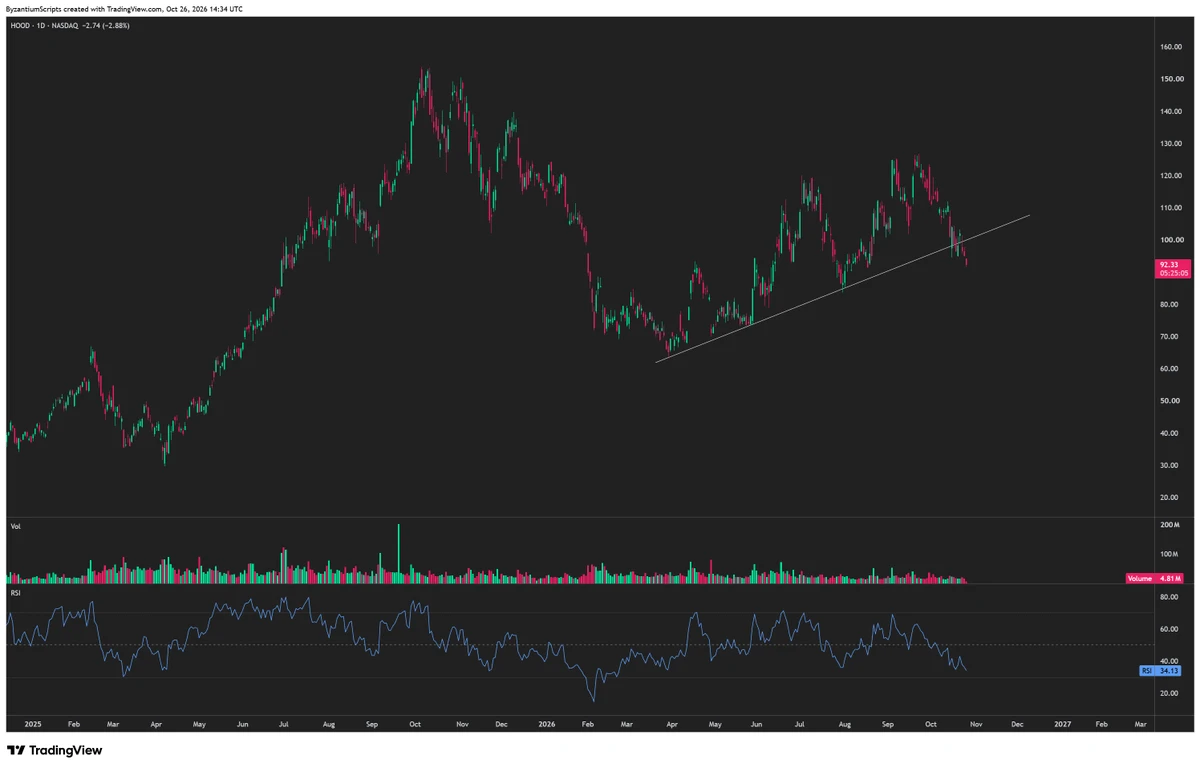Select the Vol indicator label

(14, 525)
